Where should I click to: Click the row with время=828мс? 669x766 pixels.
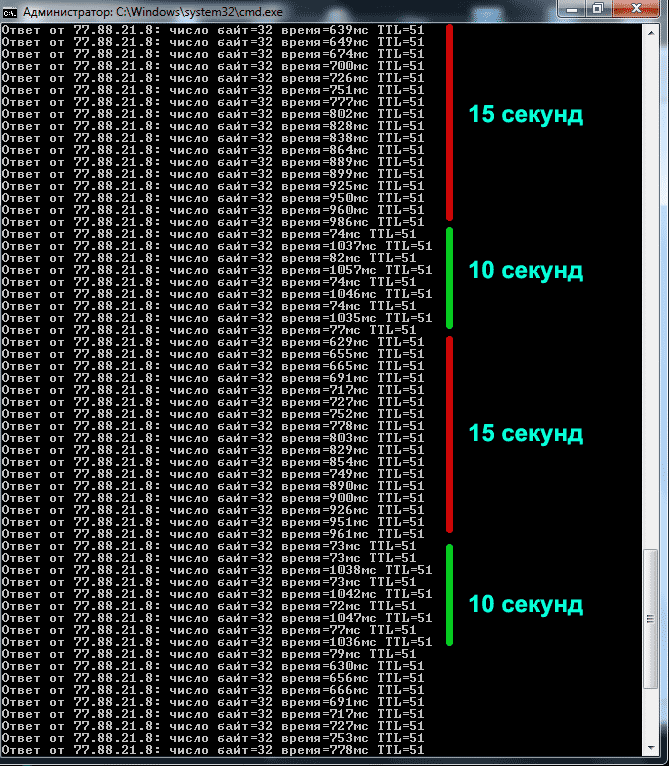pyautogui.click(x=213, y=126)
